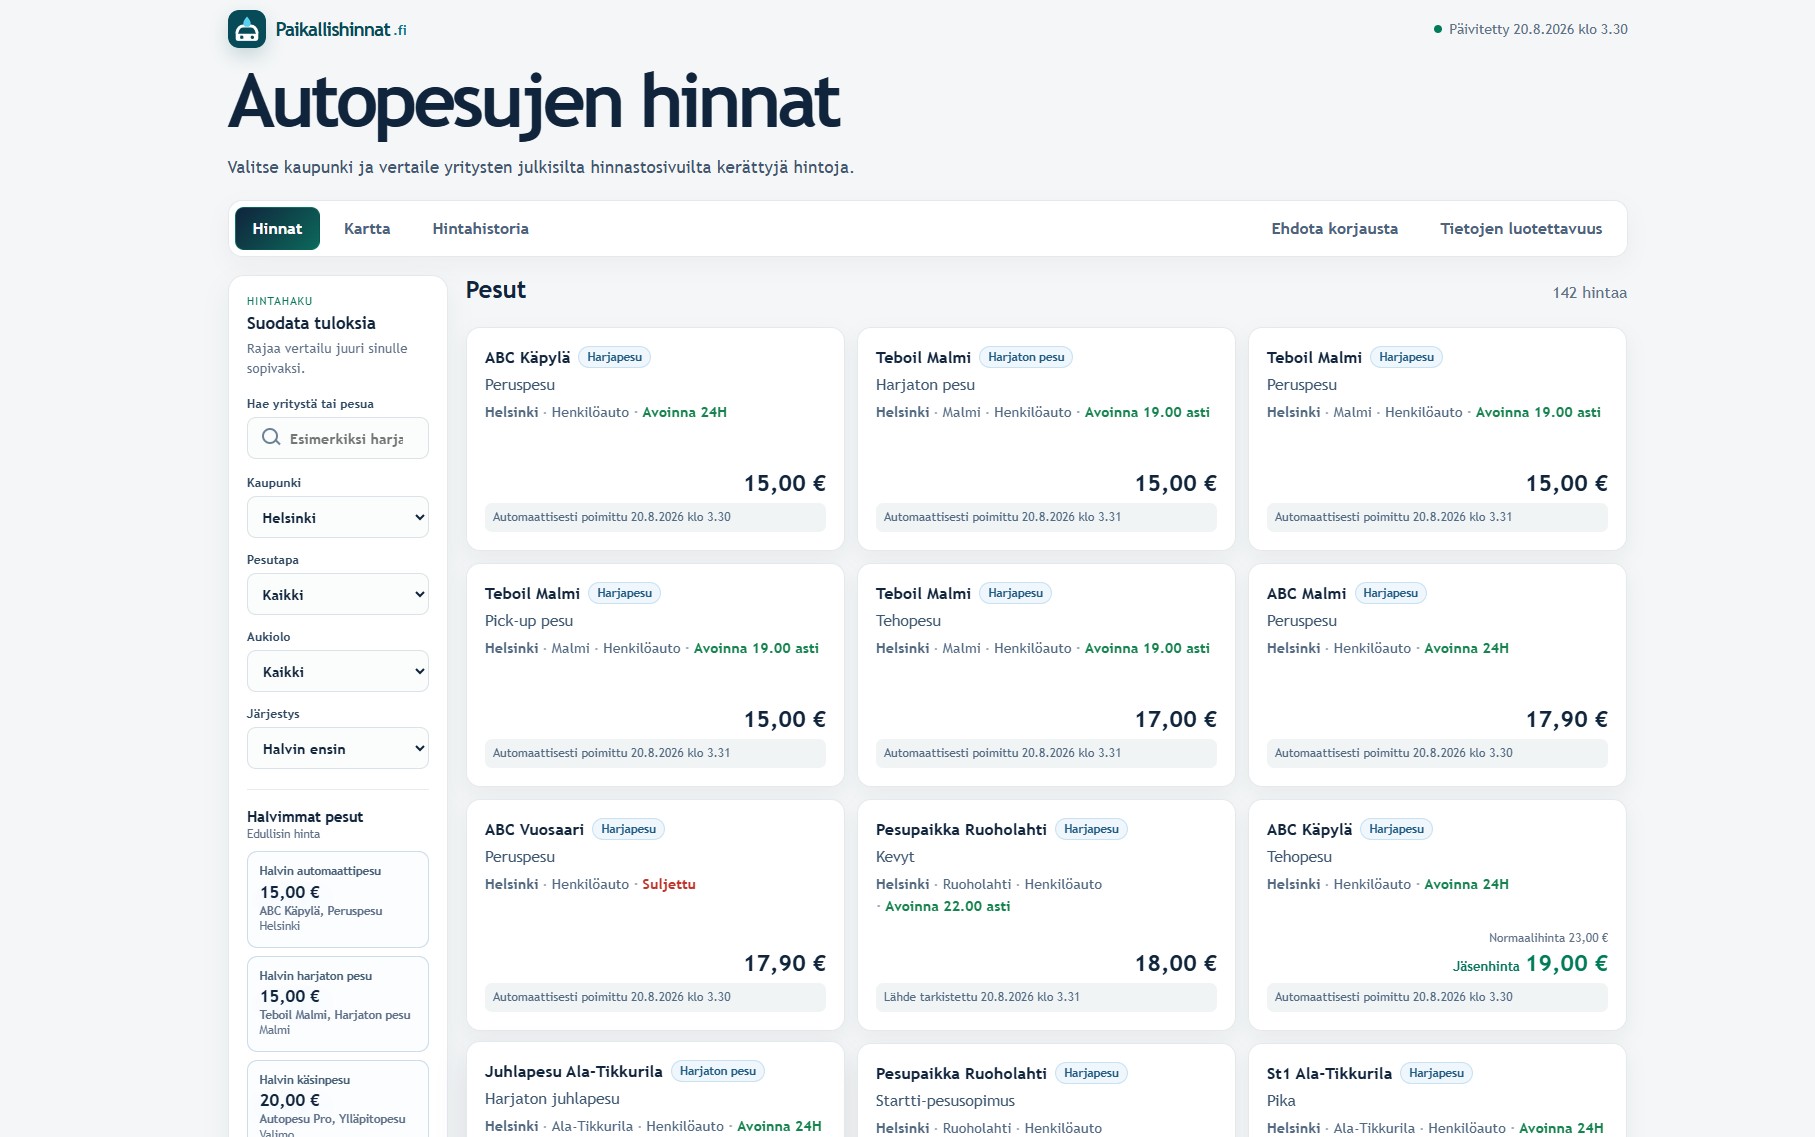This screenshot has width=1815, height=1137.
Task: Click the Suodata tuloksia filter heading
Action: [x=311, y=323]
